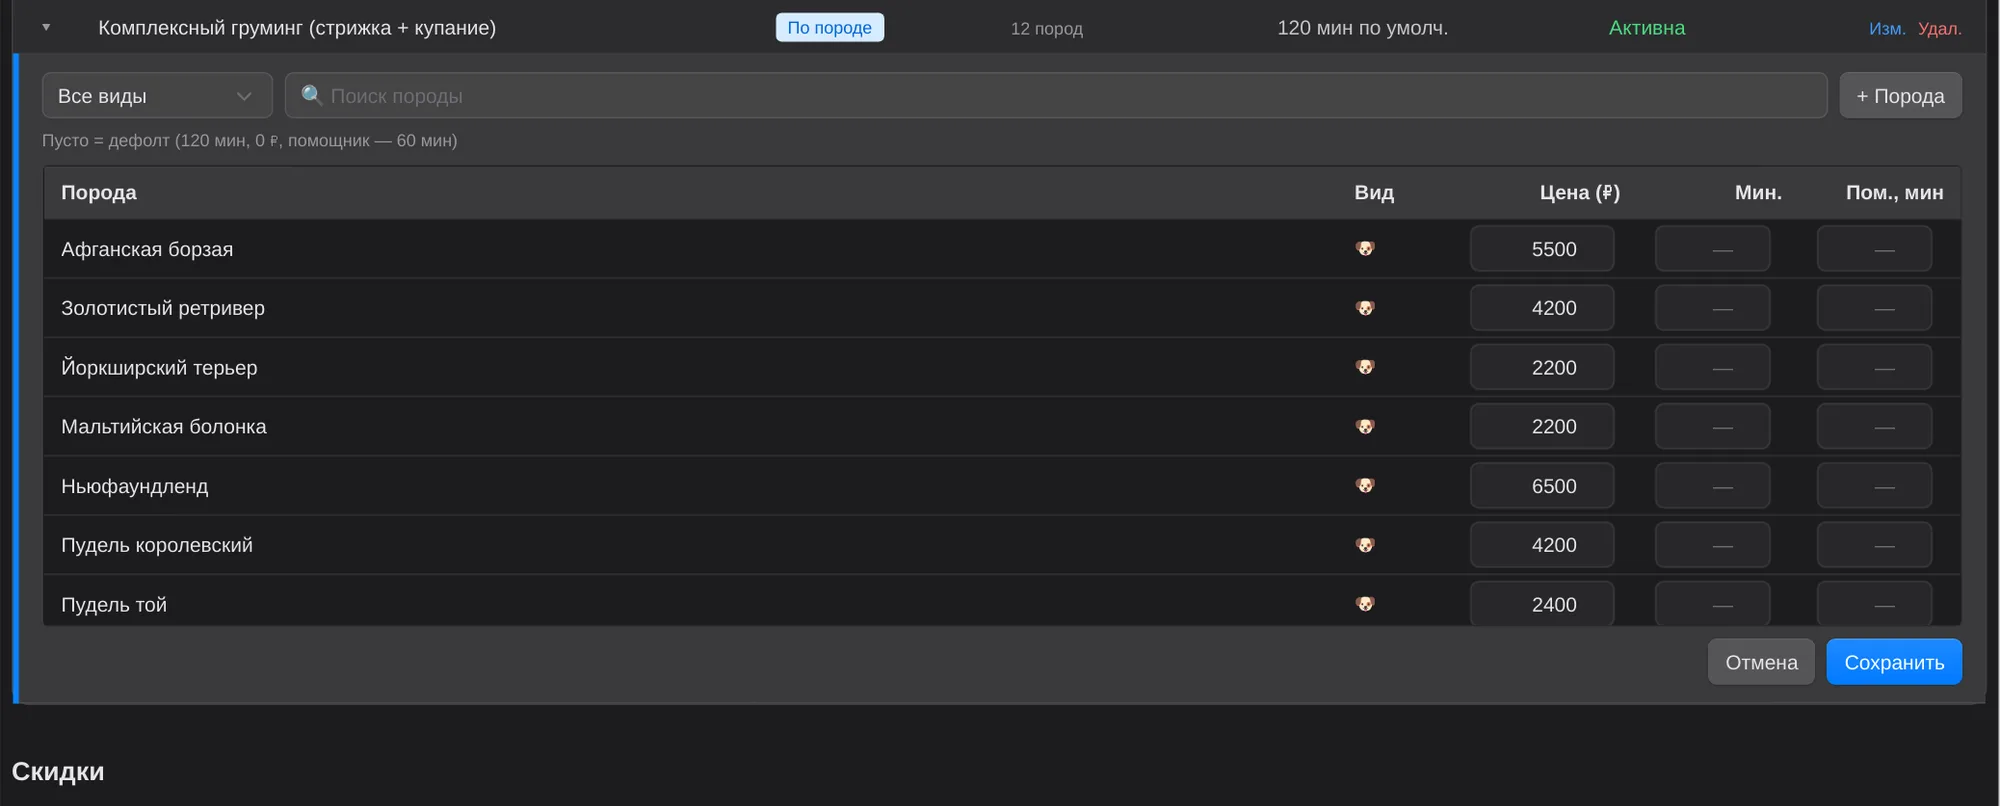Image resolution: width=2000 pixels, height=806 pixels.
Task: Click dog icon for Золотистый ретривер
Action: coord(1365,308)
